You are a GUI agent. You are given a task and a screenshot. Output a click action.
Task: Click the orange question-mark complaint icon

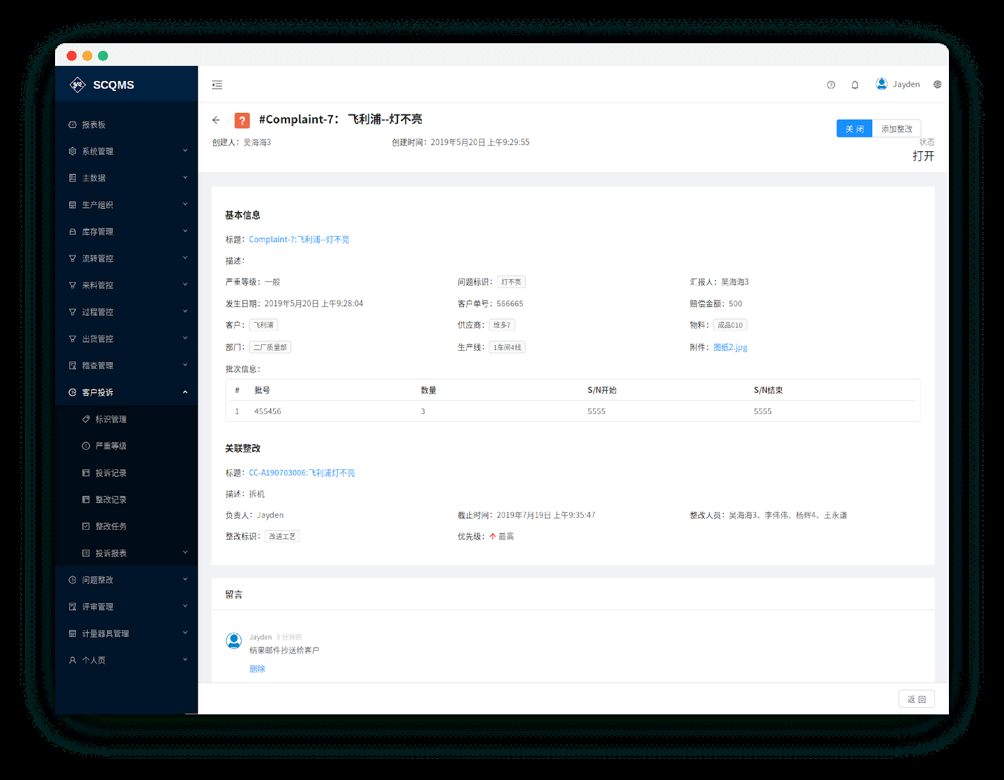[242, 120]
